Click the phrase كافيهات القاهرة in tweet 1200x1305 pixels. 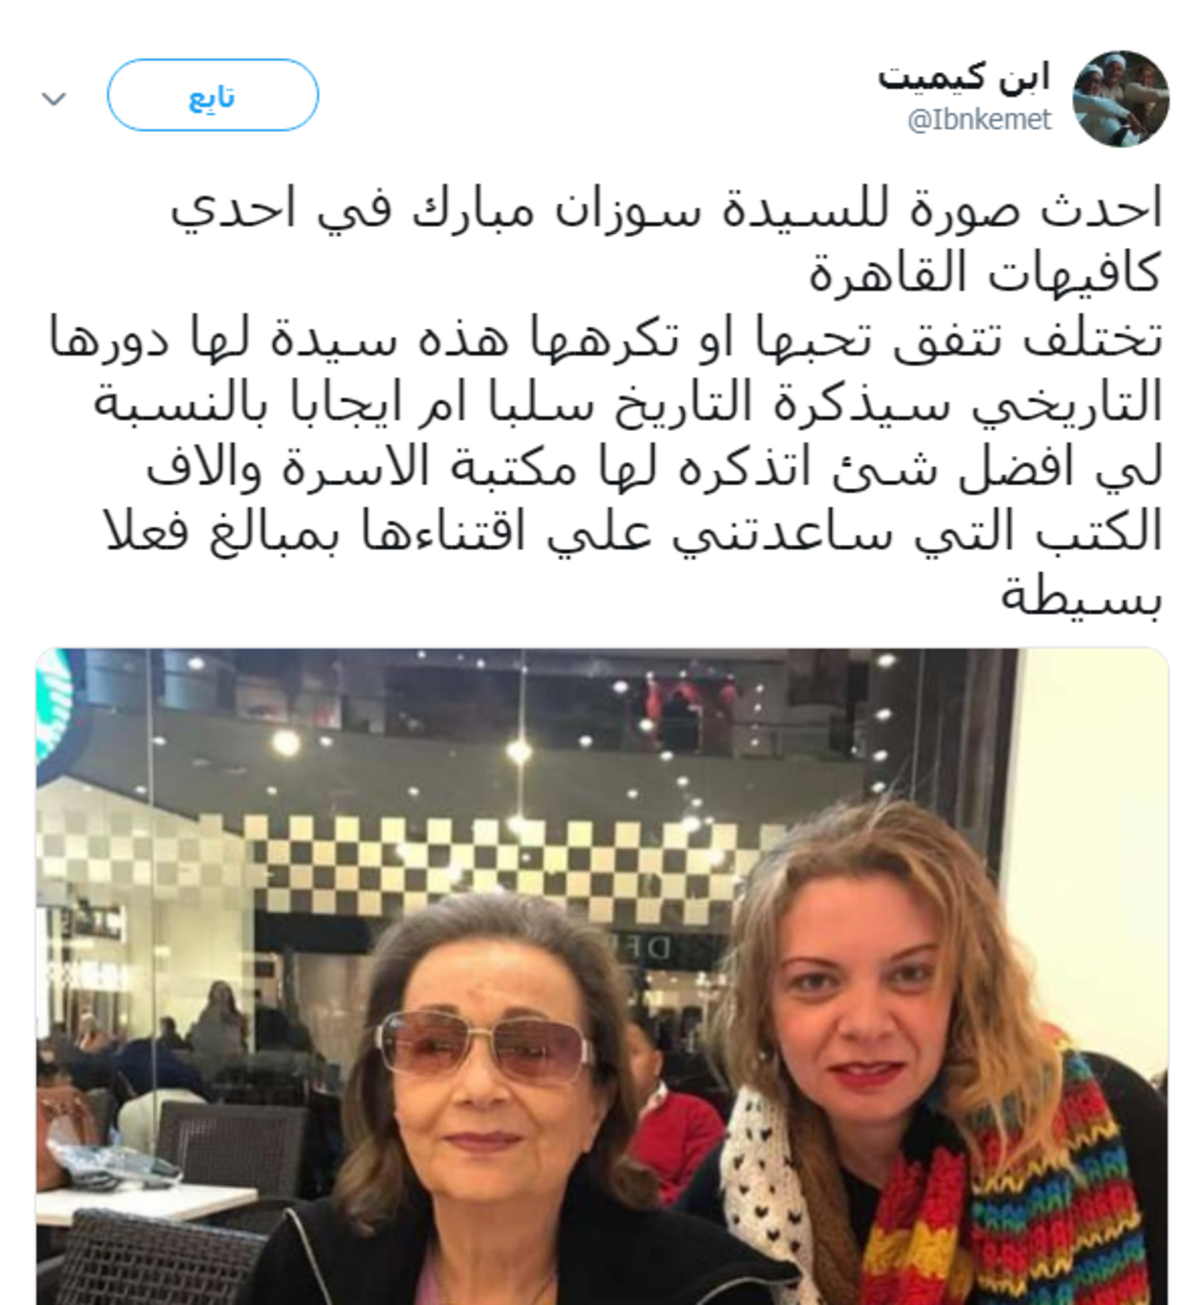tap(985, 274)
